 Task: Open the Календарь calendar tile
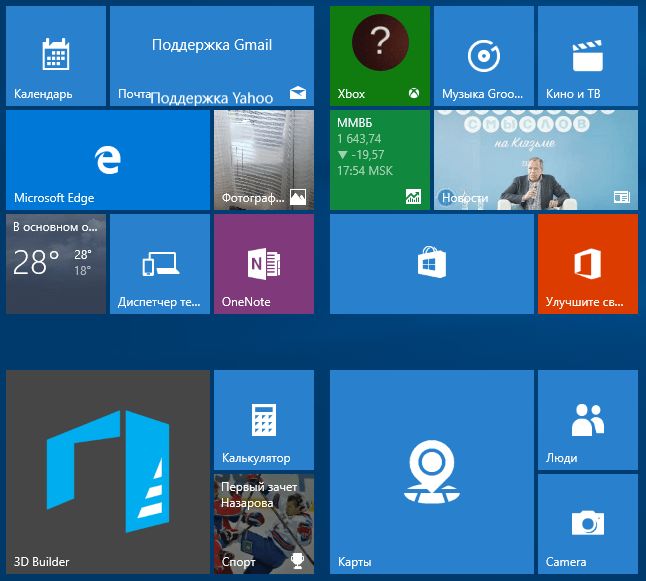(x=56, y=56)
